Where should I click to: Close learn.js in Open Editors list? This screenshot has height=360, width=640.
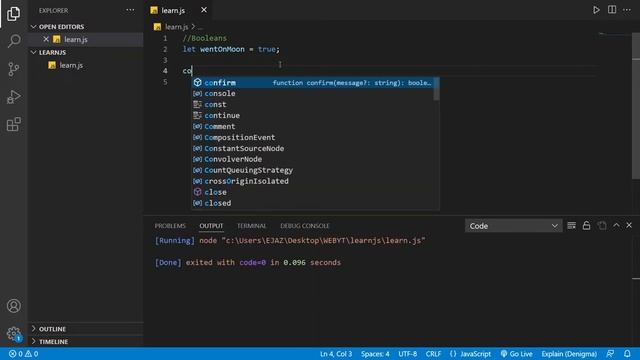point(46,39)
